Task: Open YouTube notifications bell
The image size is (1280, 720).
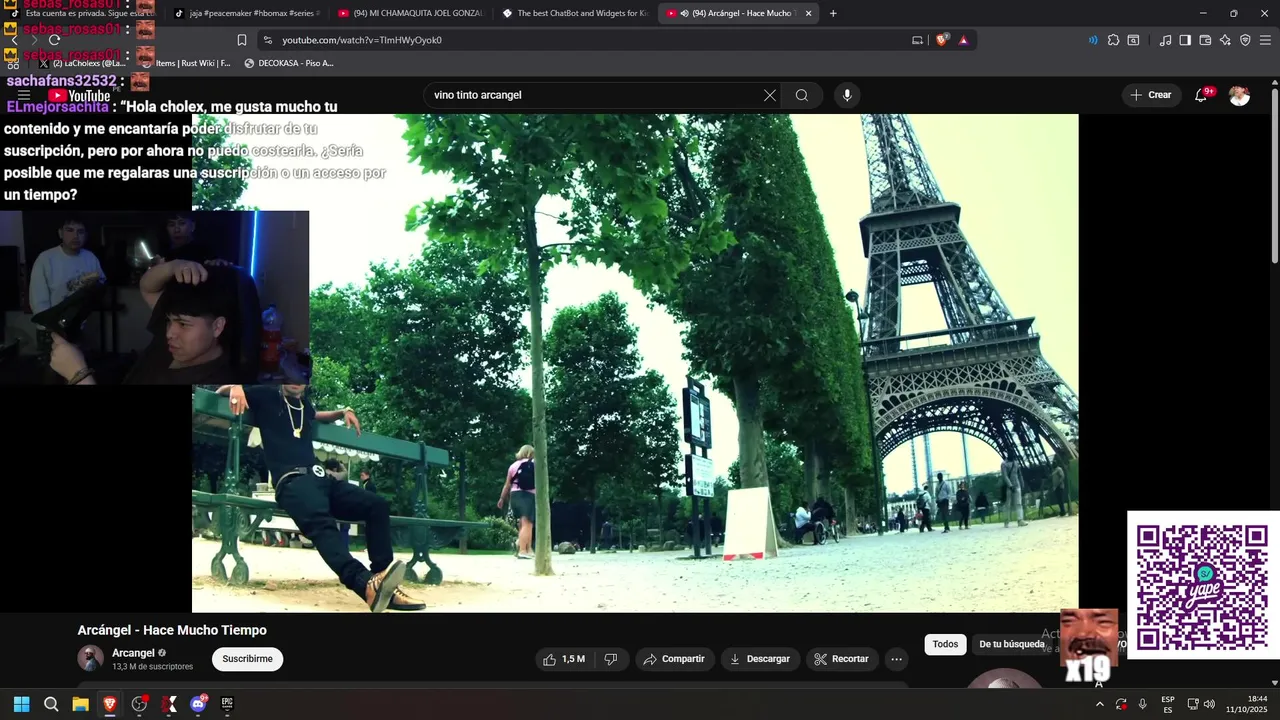Action: [1202, 95]
